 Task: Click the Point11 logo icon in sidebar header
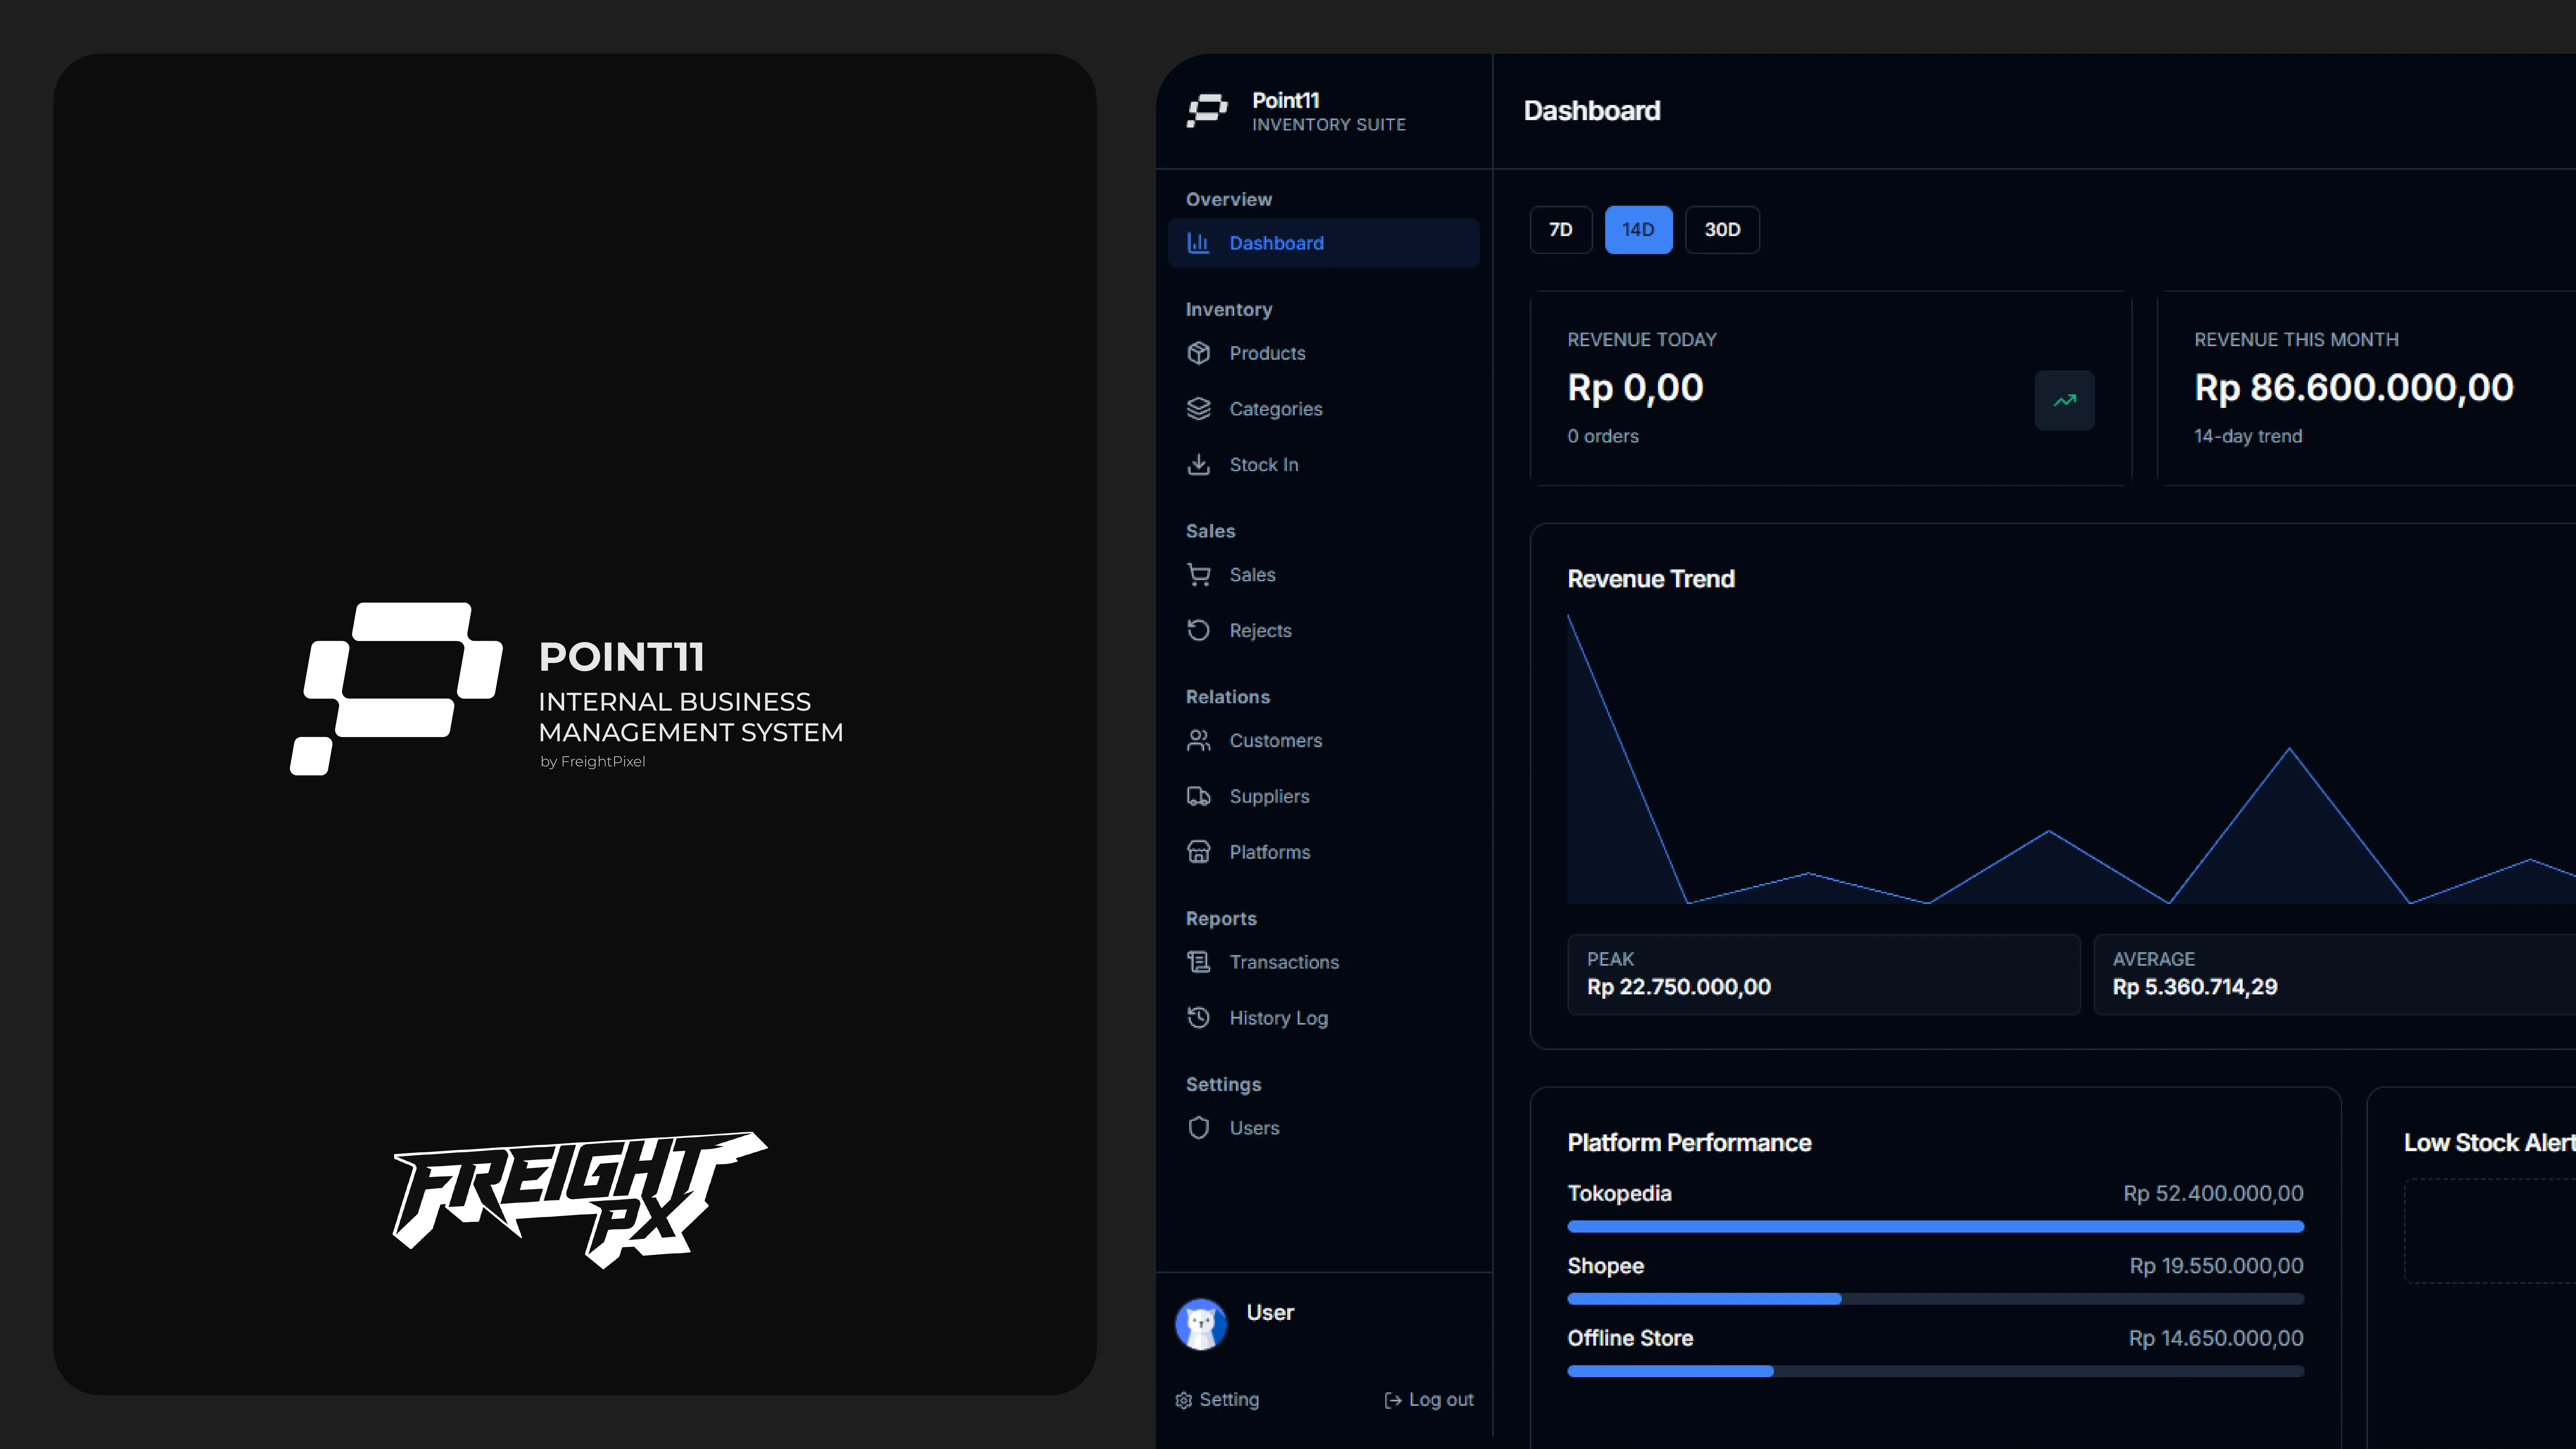point(1207,111)
